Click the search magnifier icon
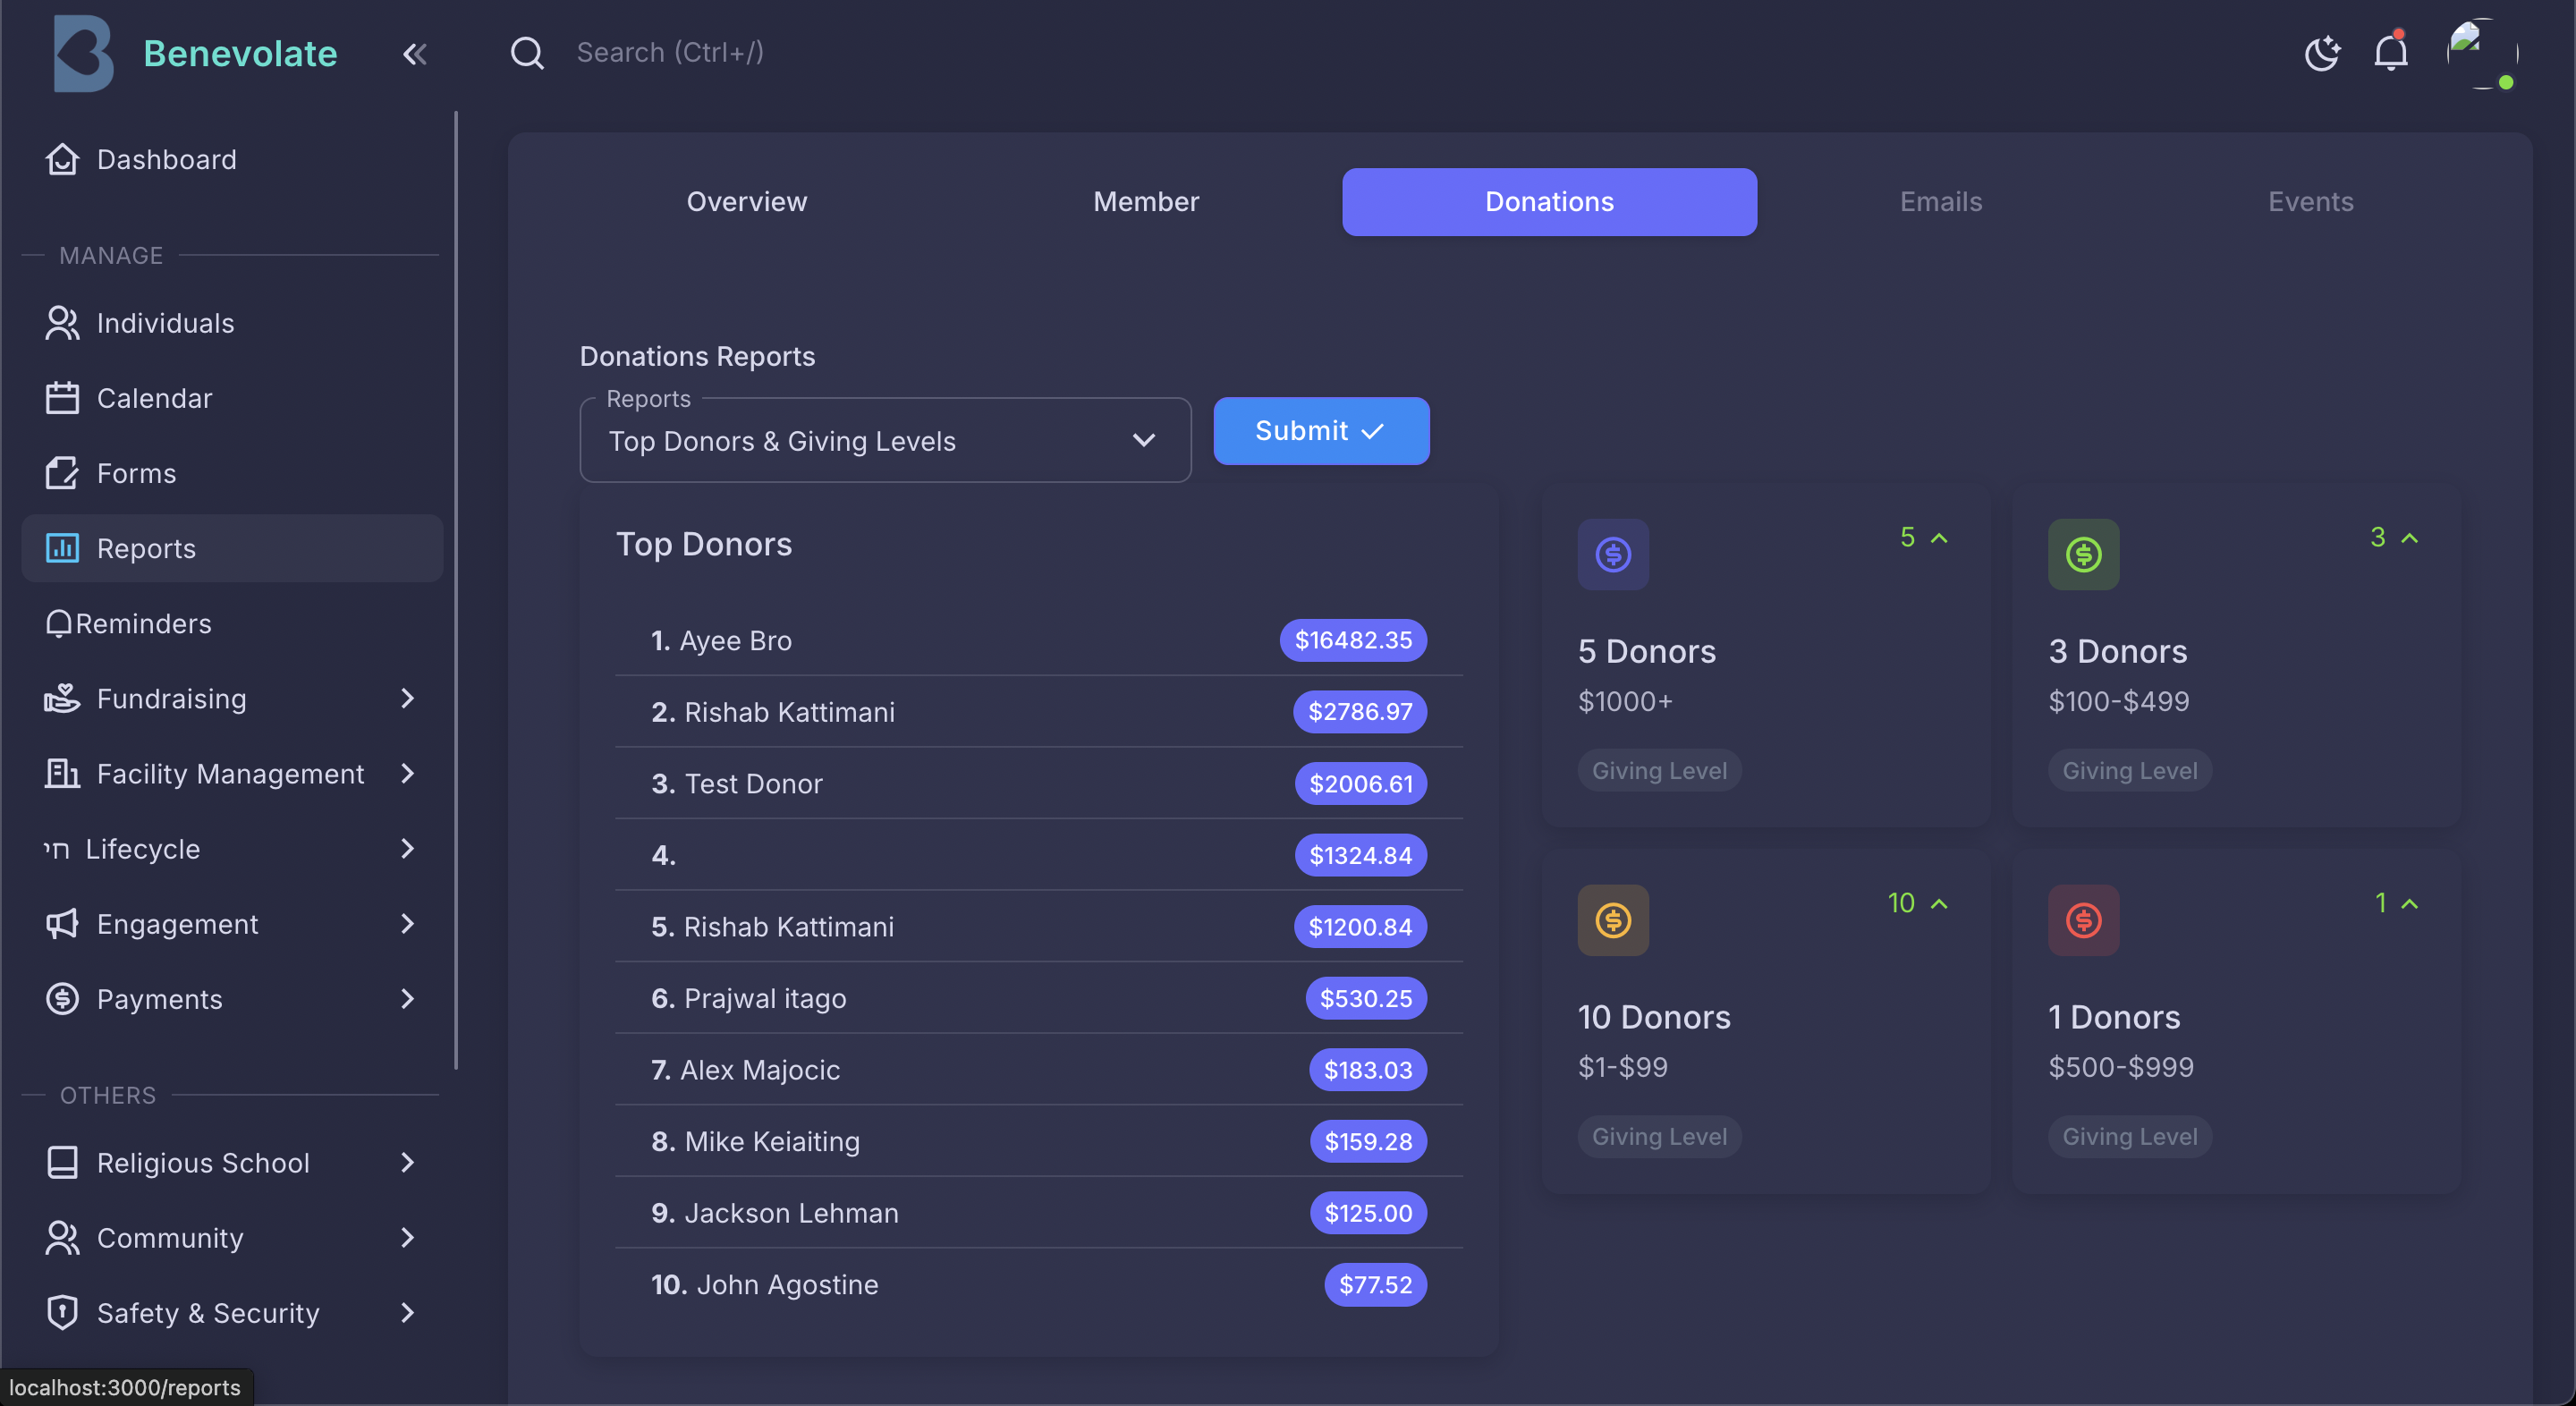The width and height of the screenshot is (2576, 1406). click(x=527, y=53)
